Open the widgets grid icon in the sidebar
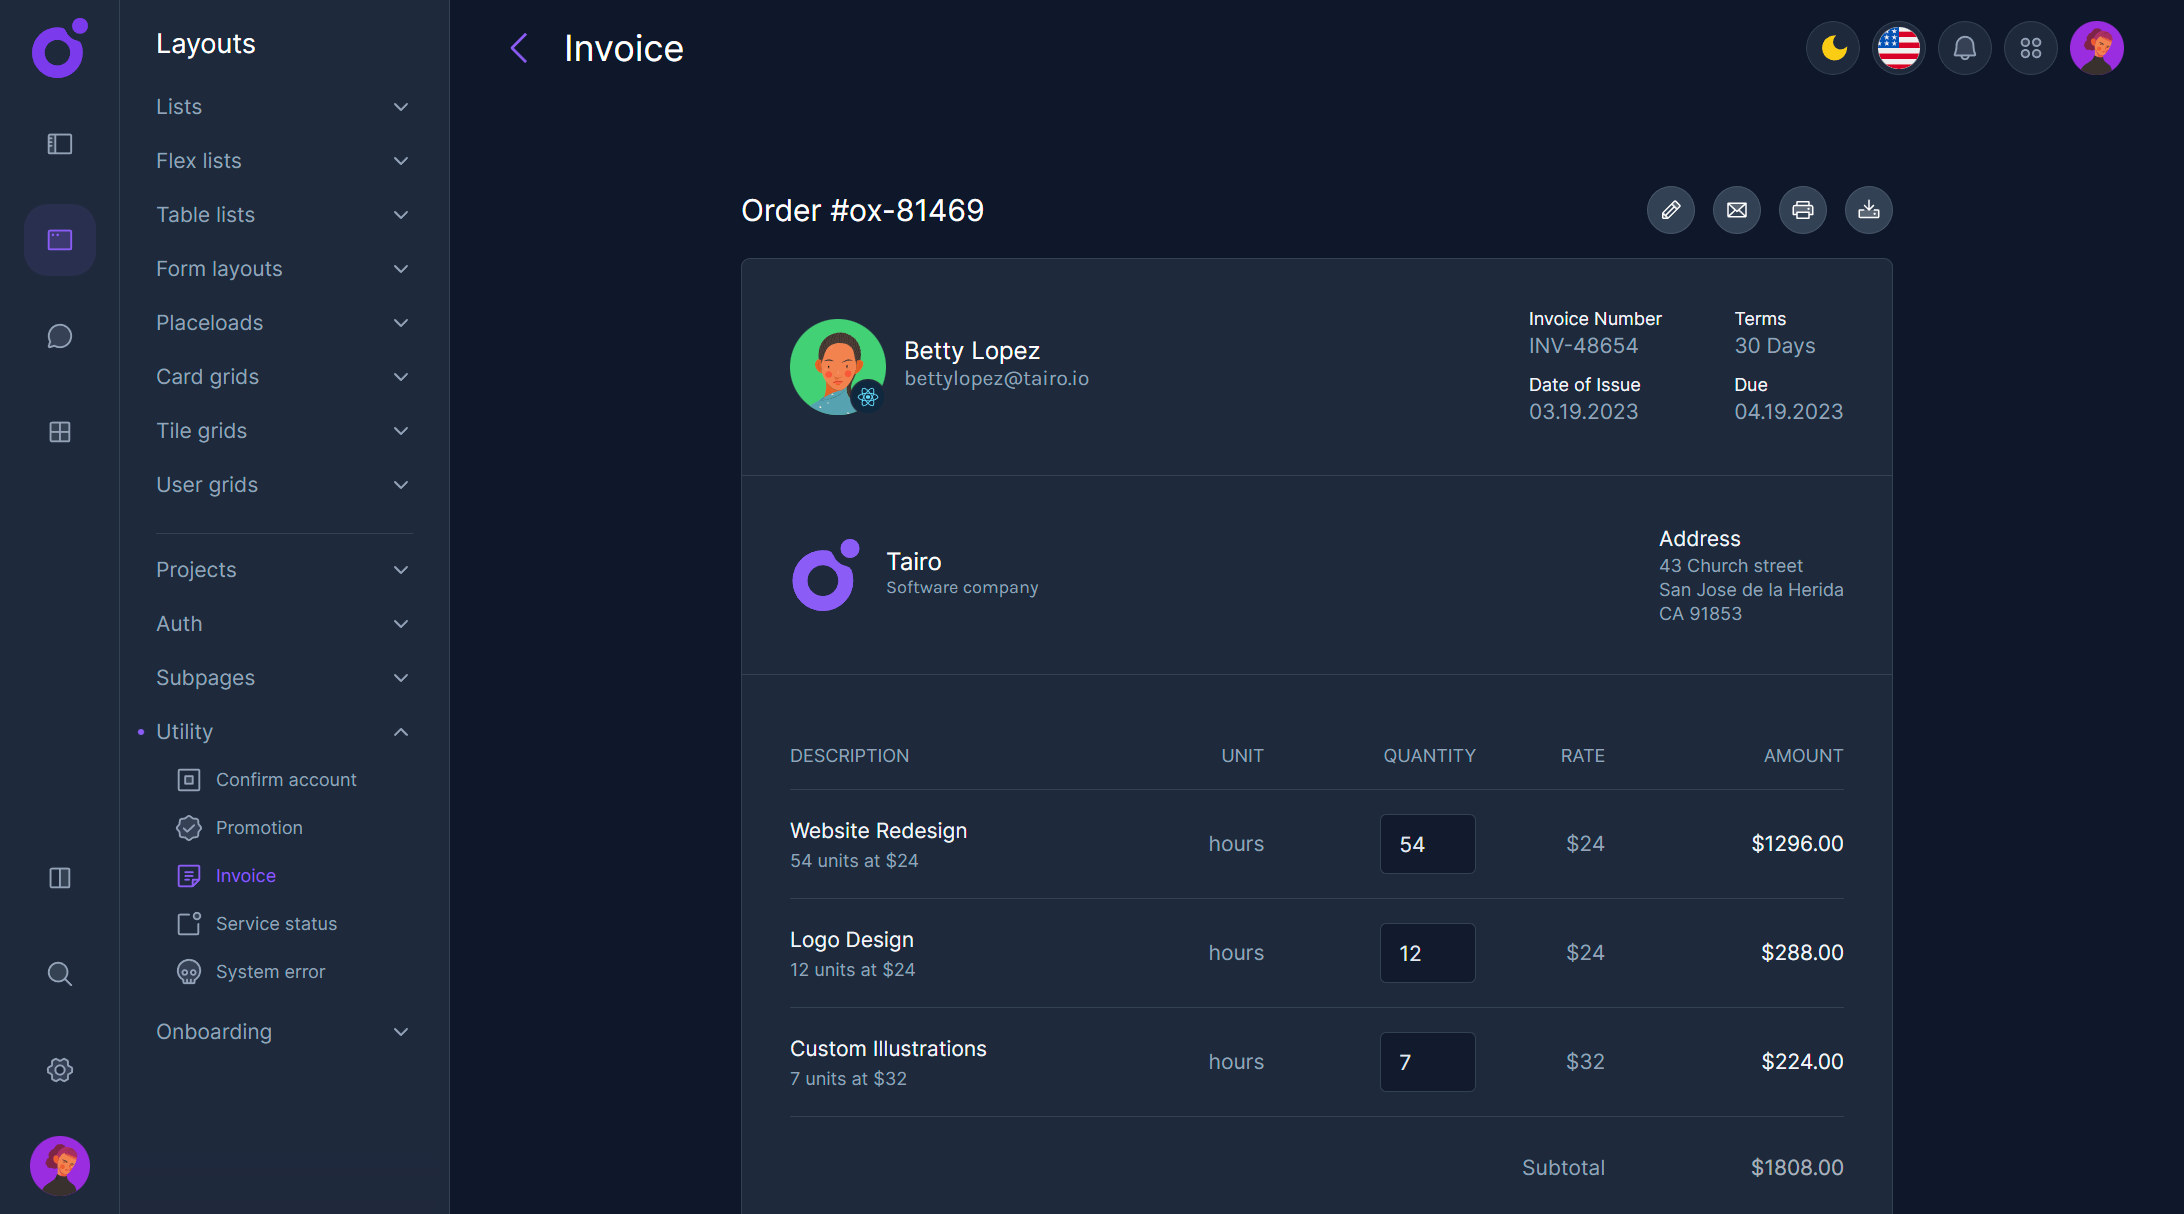The width and height of the screenshot is (2184, 1214). click(59, 432)
